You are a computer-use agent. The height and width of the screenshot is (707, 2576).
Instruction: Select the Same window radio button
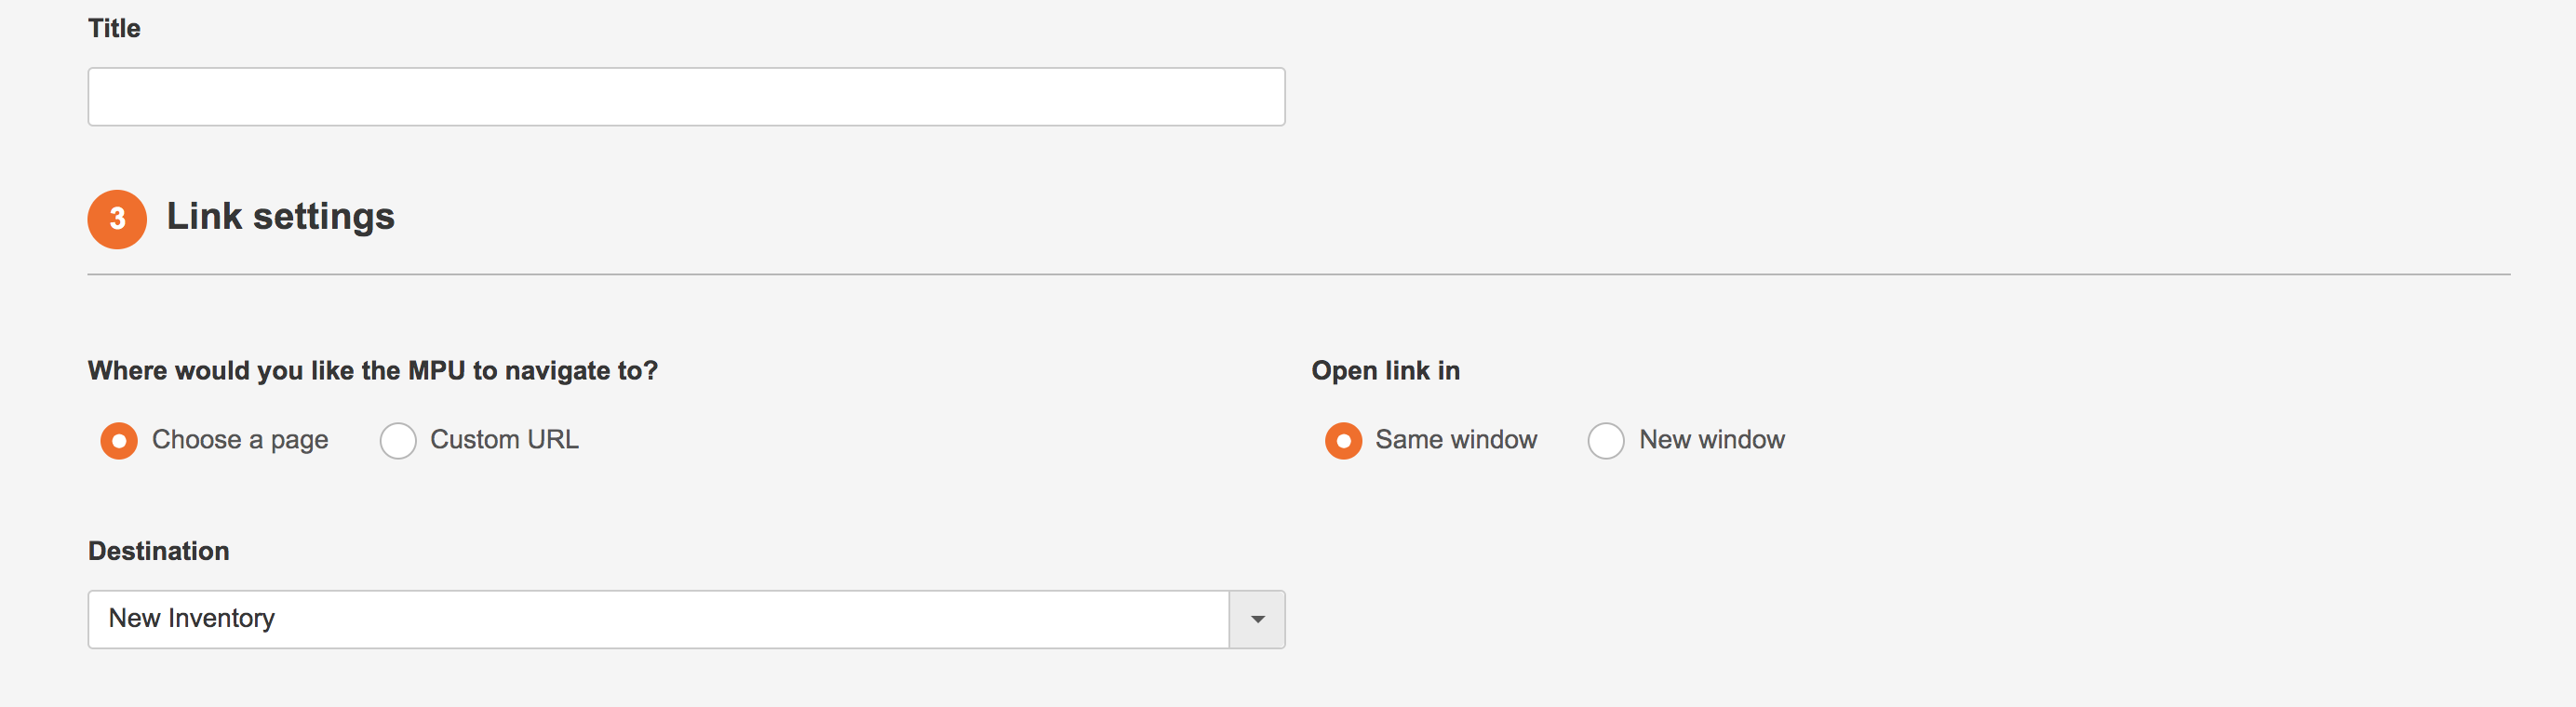coord(1343,440)
